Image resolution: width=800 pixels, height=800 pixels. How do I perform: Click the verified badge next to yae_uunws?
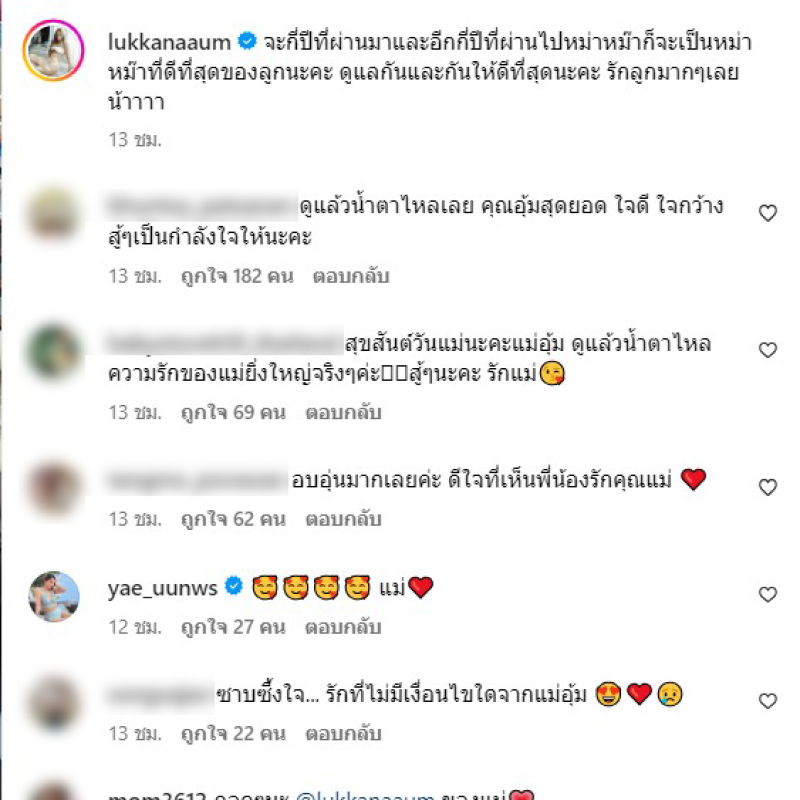pos(234,586)
